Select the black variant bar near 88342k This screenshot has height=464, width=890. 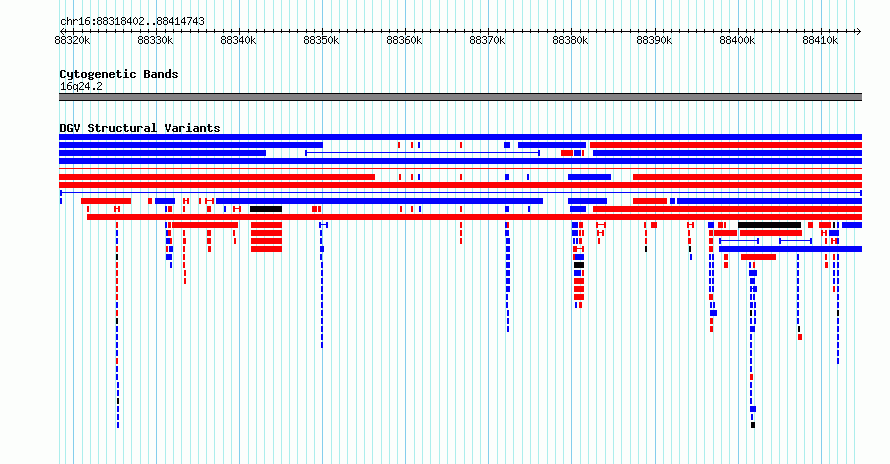coord(266,209)
